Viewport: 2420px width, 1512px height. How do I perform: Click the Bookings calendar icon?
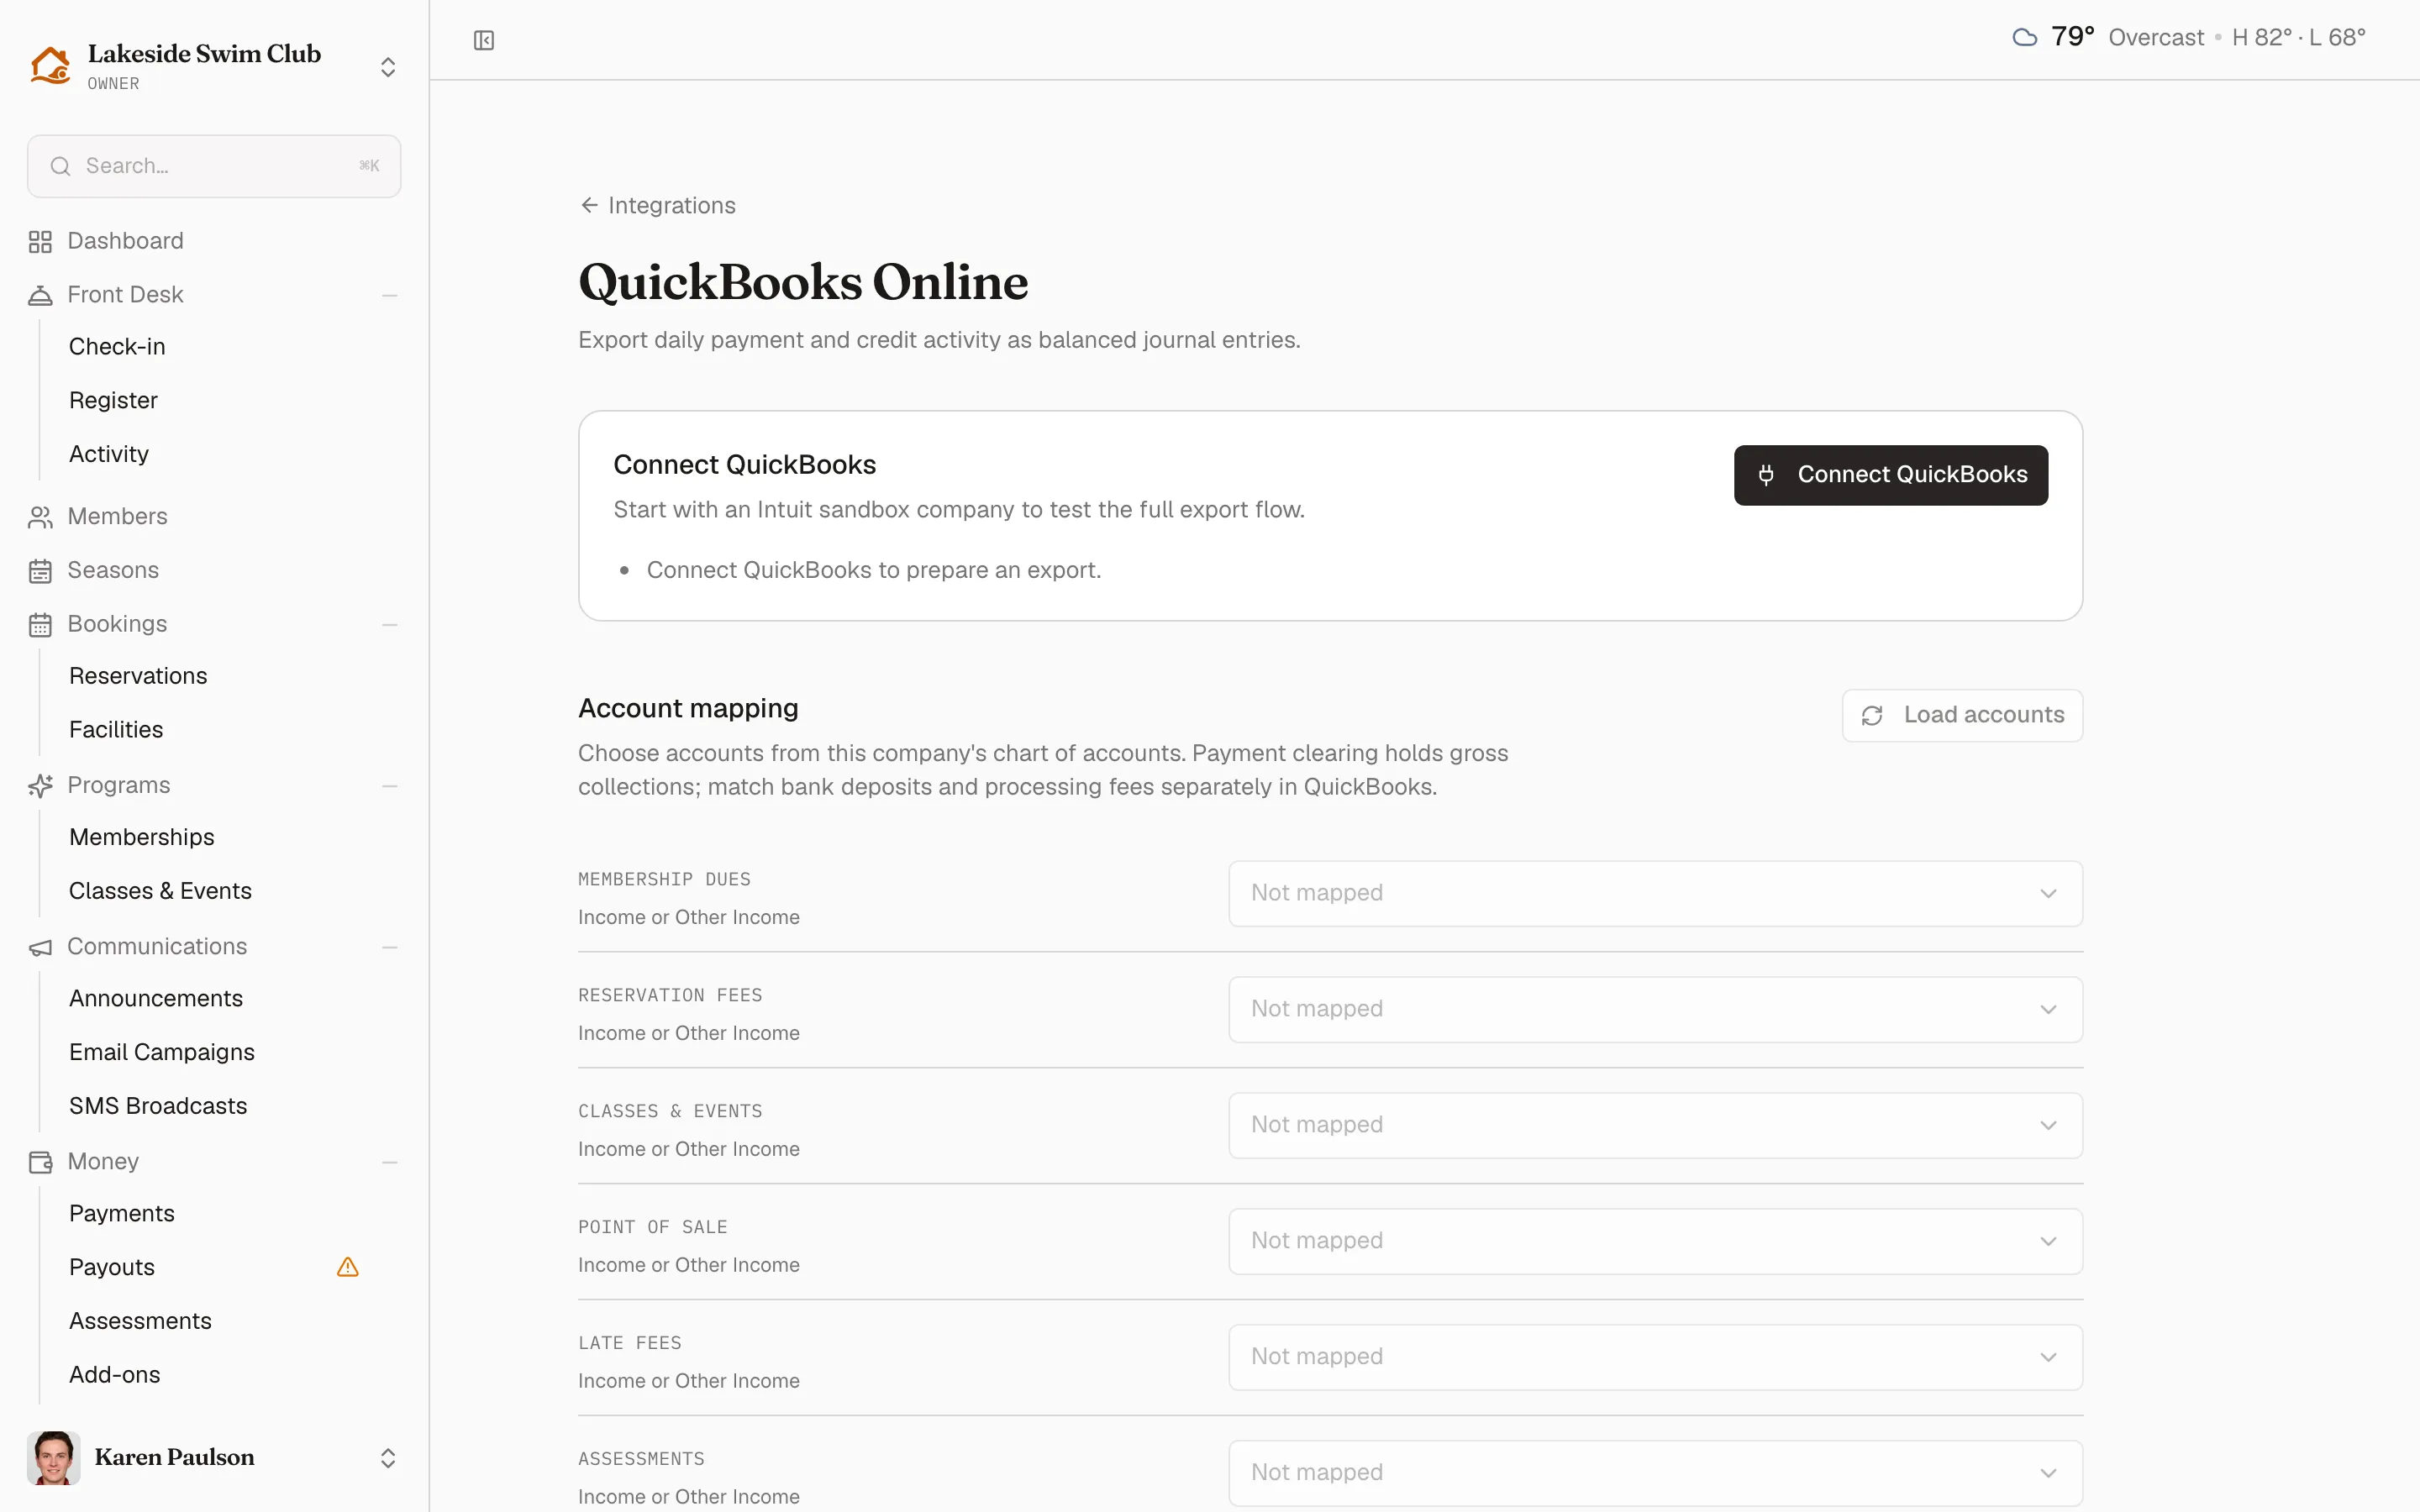[x=40, y=625]
